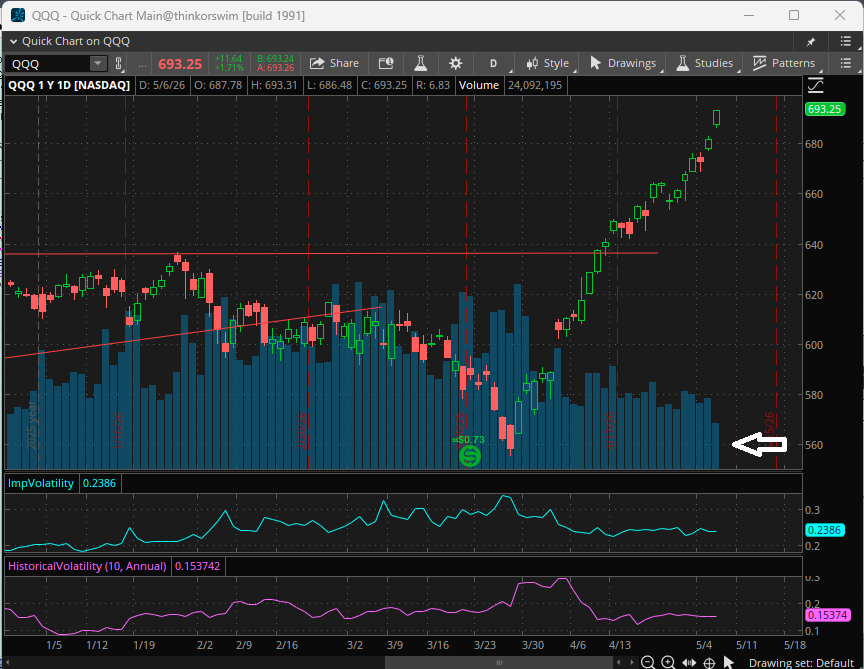
Task: Click the QQQ 1 Y 1D [NASDAQ] label
Action: click(69, 85)
